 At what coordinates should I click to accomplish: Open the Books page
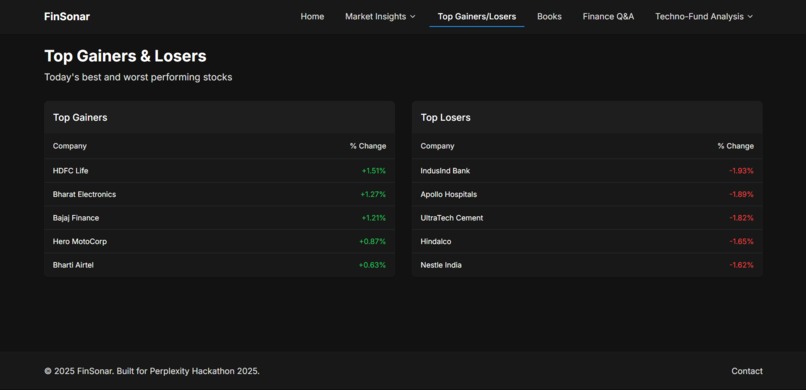pos(549,16)
